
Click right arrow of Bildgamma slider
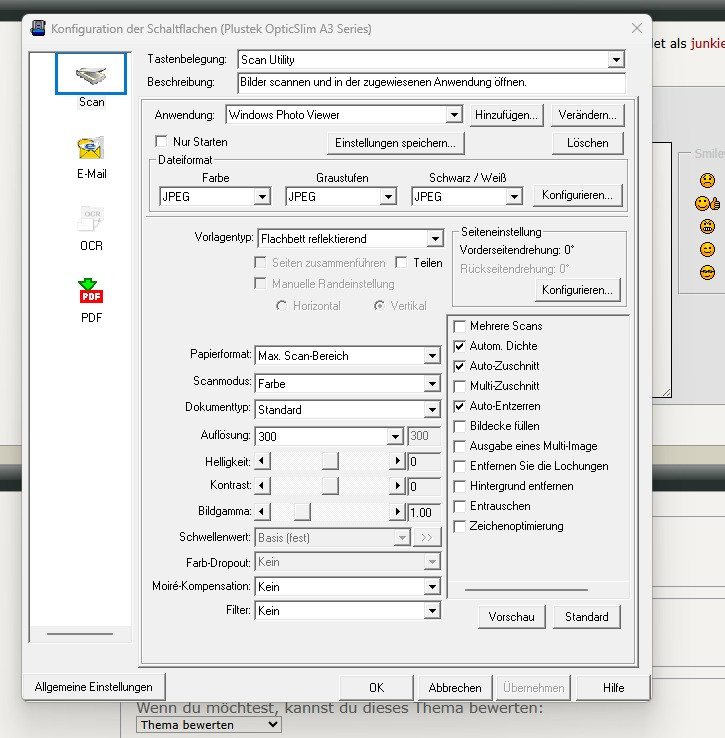tap(398, 512)
